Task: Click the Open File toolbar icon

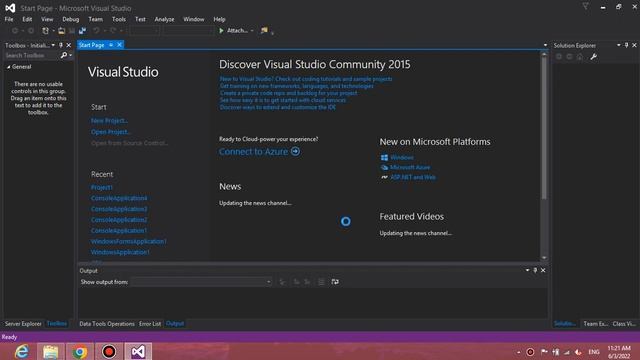Action: [61, 31]
